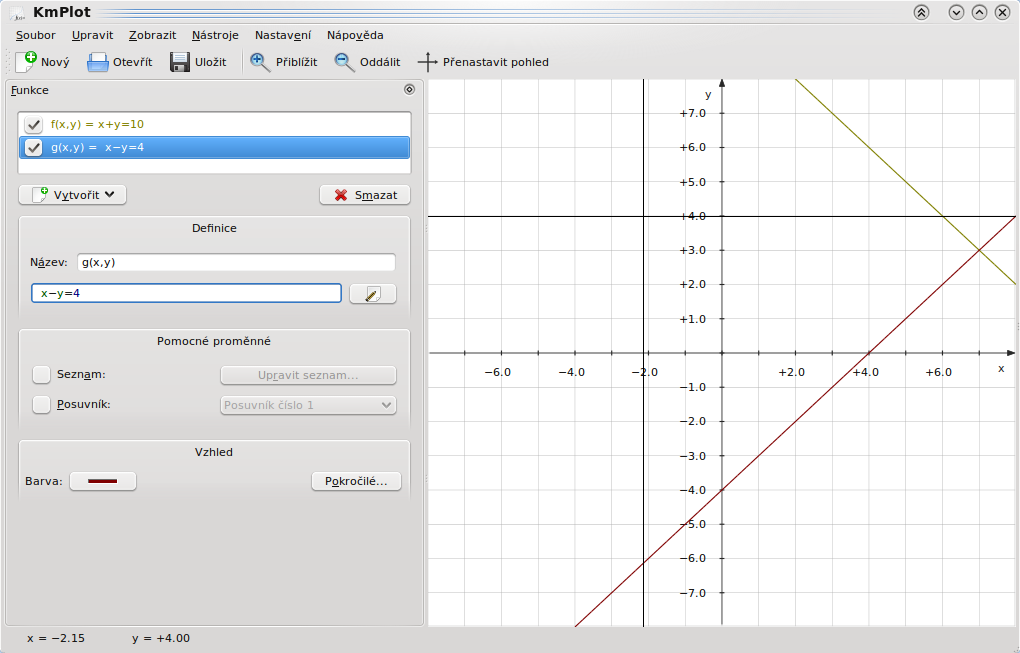Click the red x−y=4 line on plot
1020x653 pixels.
coord(795,420)
